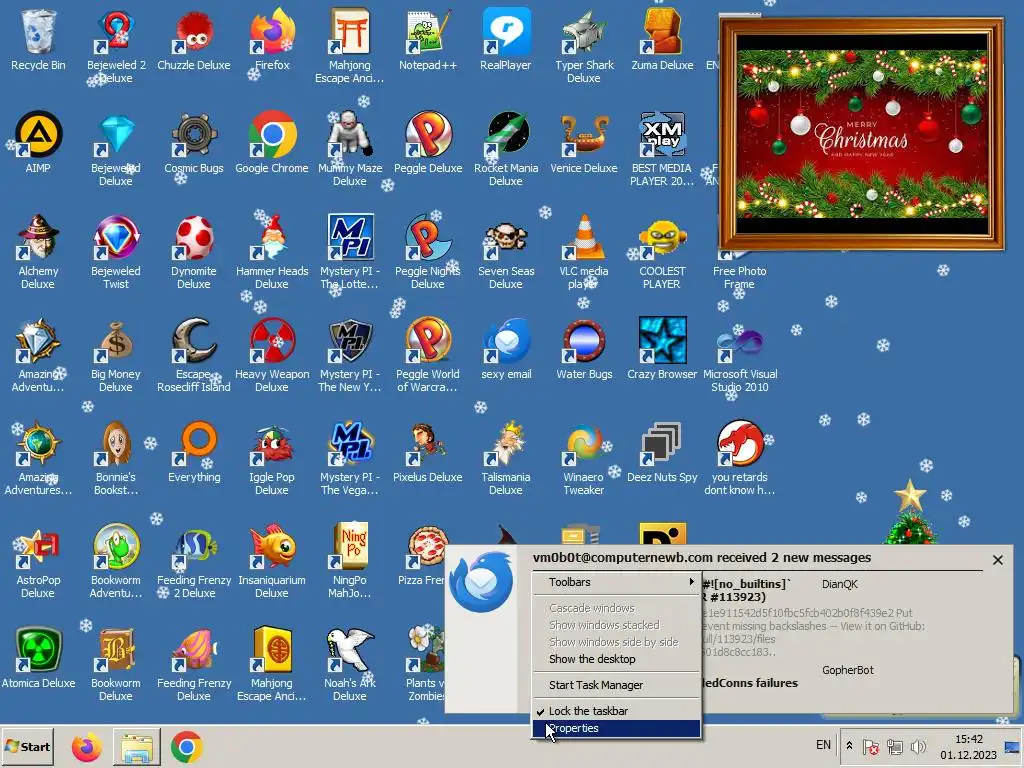Viewport: 1024px width, 768px height.
Task: Choose Properties from taskbar context menu
Action: click(x=616, y=728)
